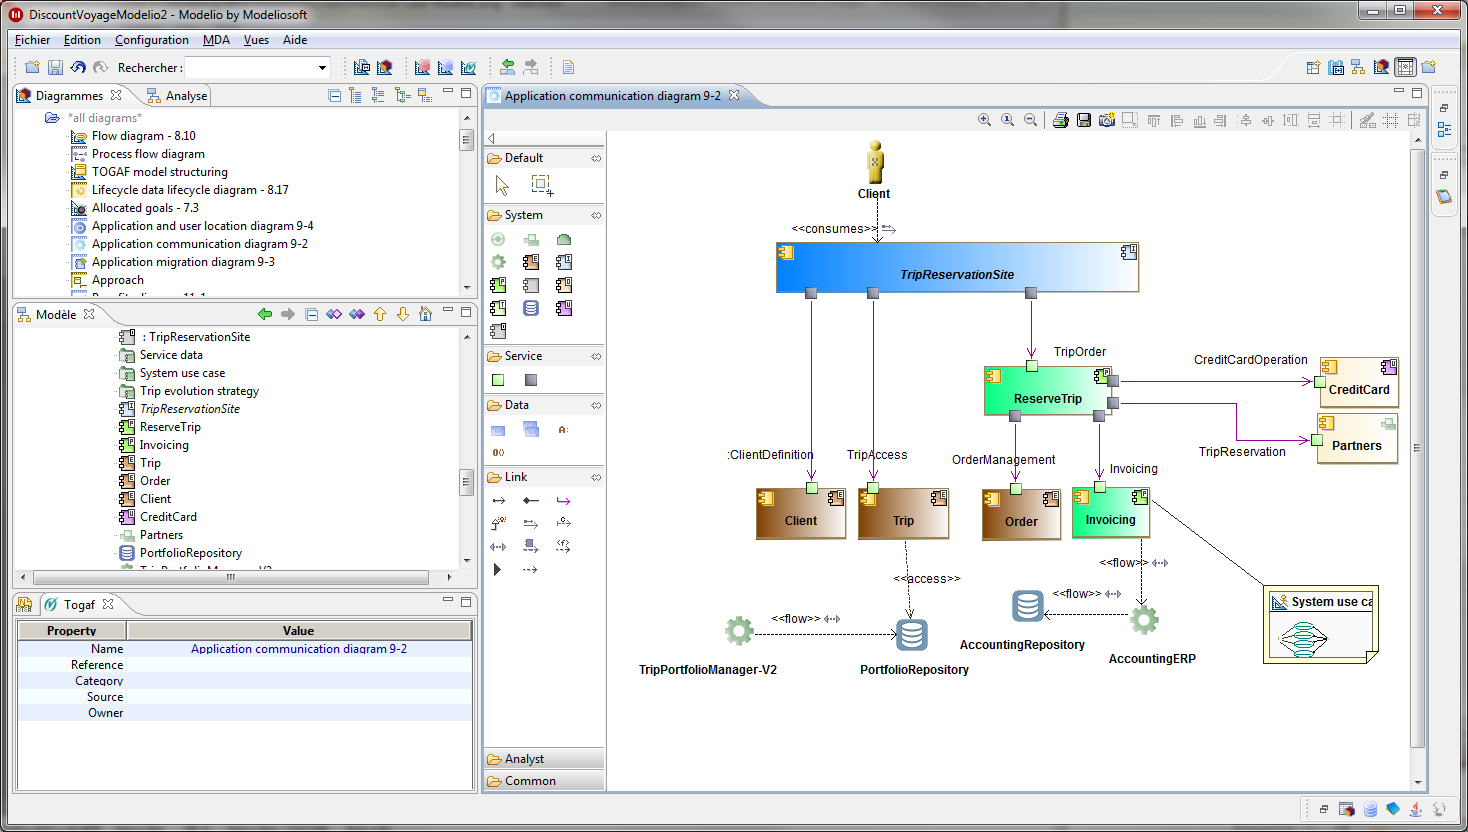Select Application migration diagram 9-3 in tree

point(183,262)
